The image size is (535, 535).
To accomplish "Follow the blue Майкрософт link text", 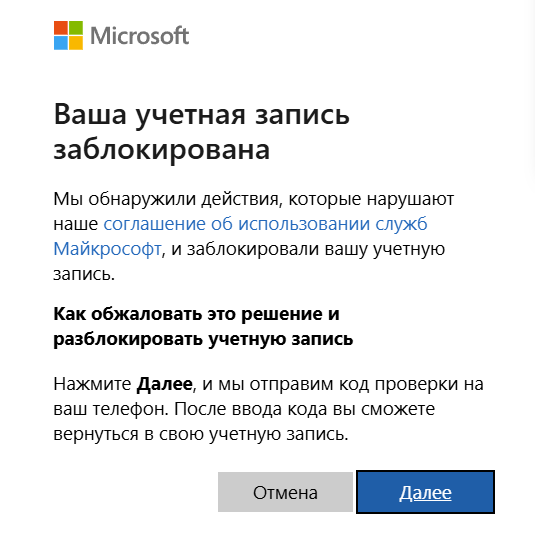I will pyautogui.click(x=107, y=249).
